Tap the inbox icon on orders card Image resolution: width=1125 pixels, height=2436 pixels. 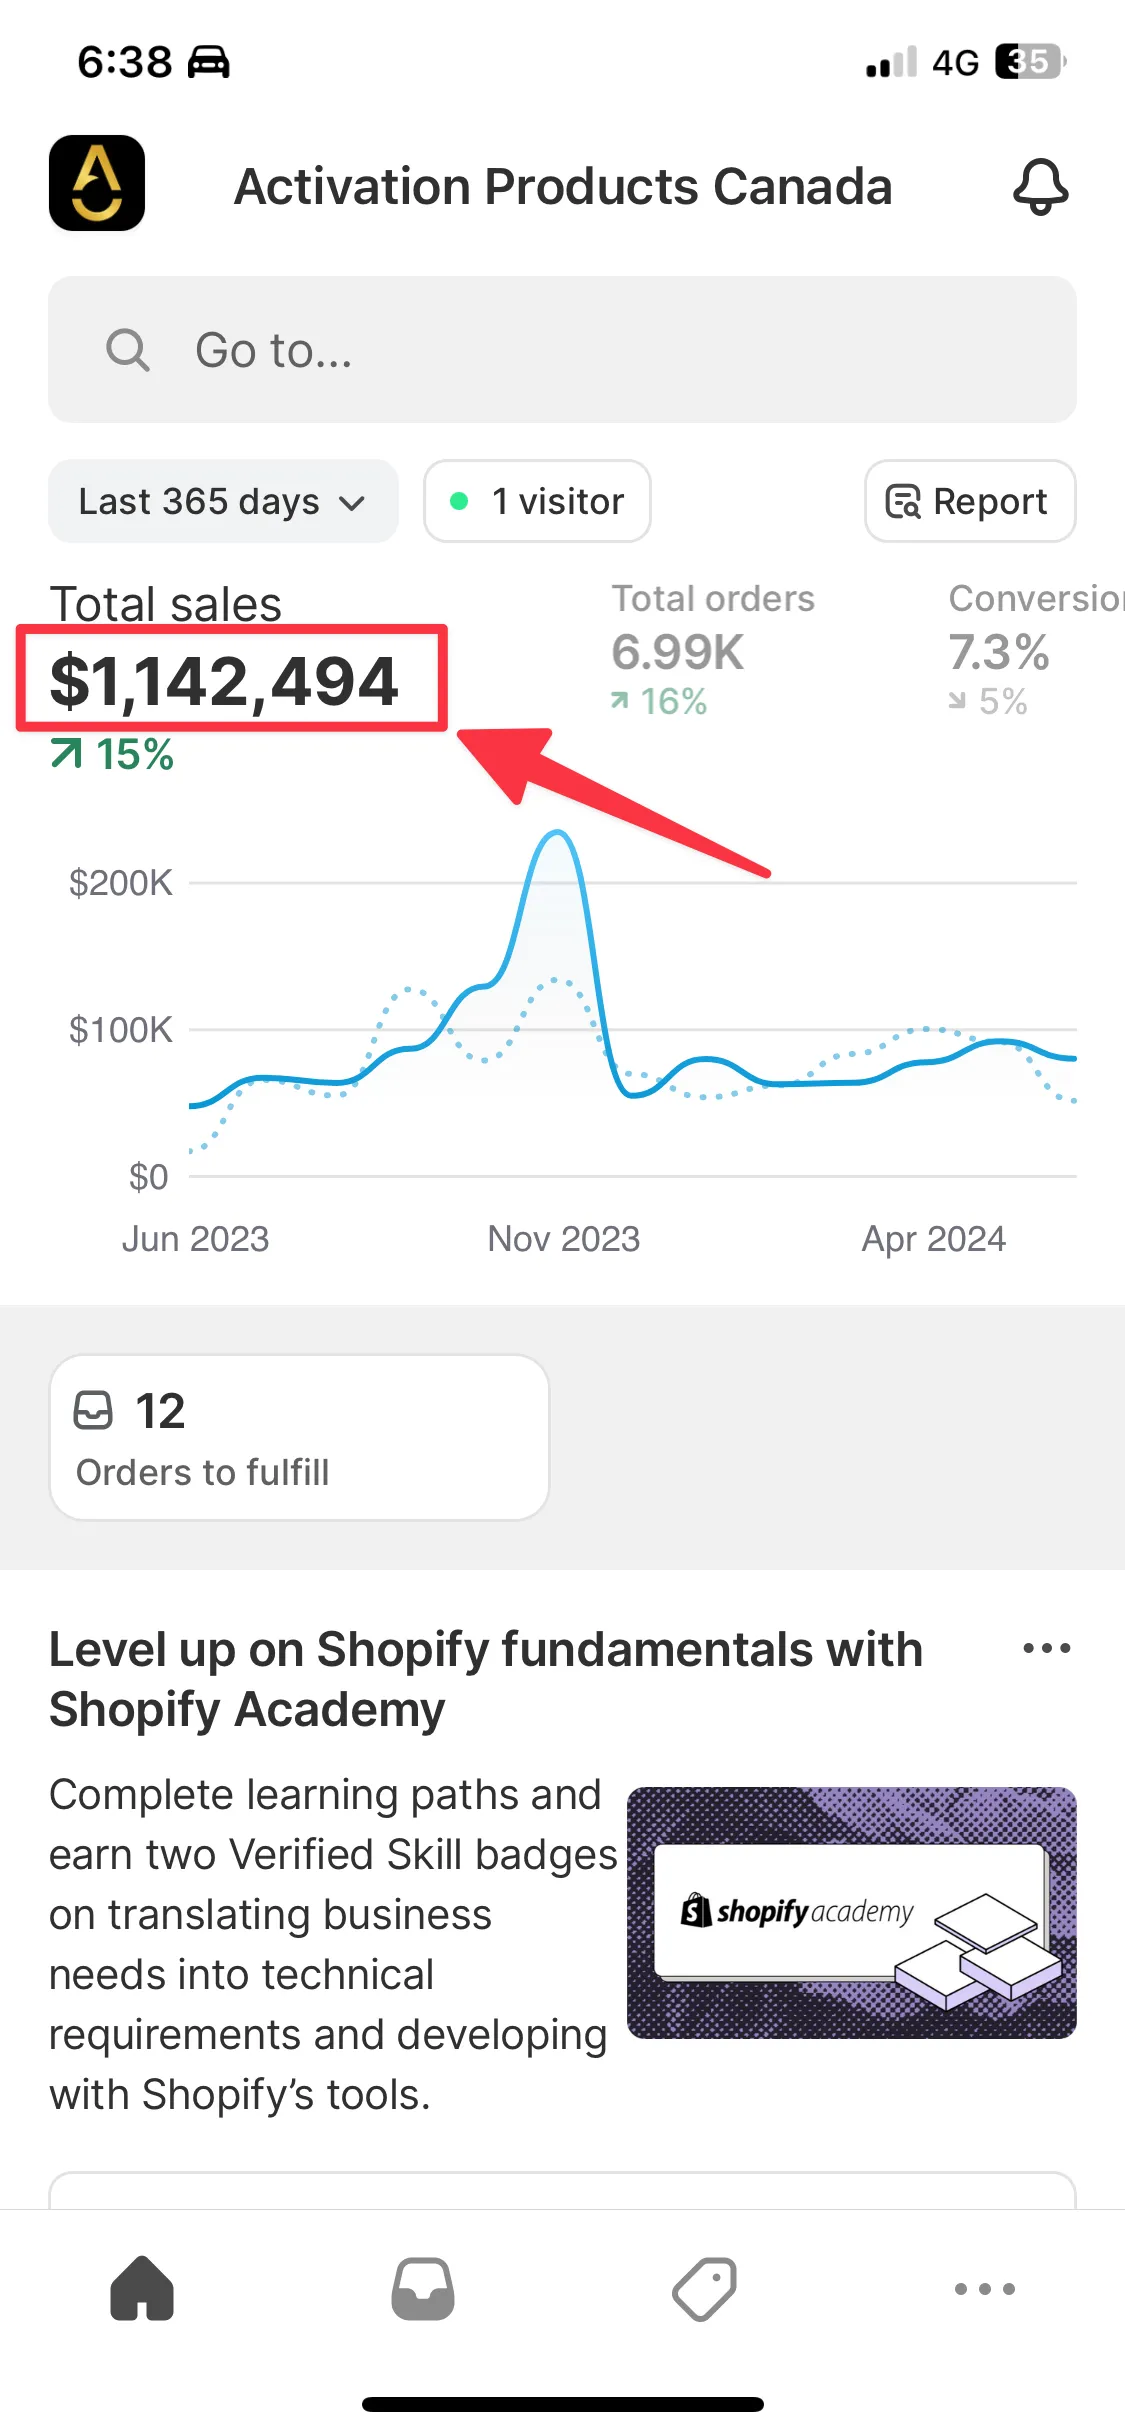pos(93,1411)
